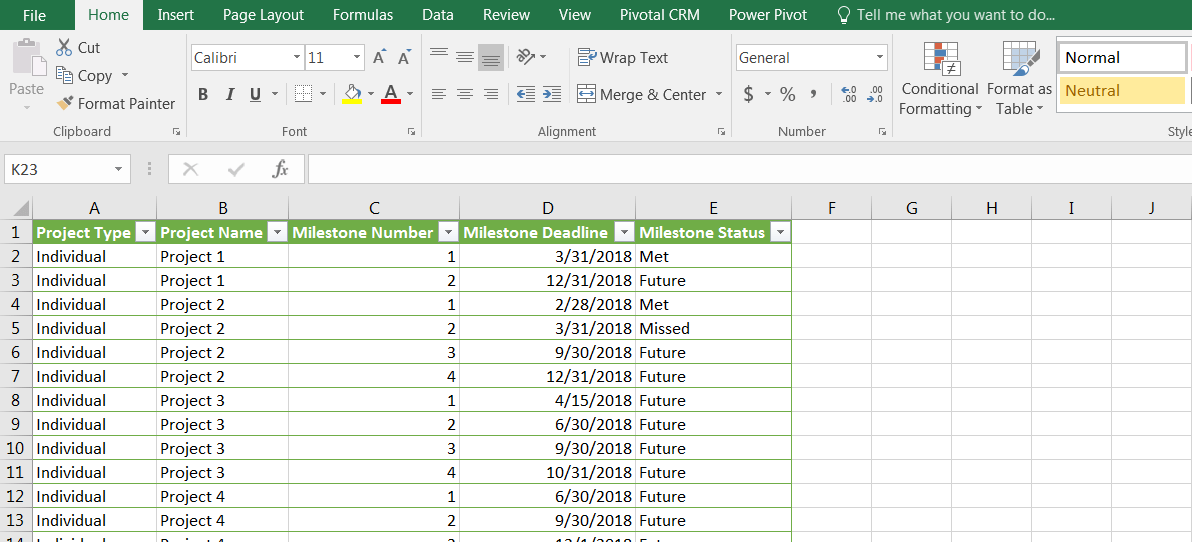Toggle Wrap Text
This screenshot has height=542, width=1192.
[x=623, y=57]
